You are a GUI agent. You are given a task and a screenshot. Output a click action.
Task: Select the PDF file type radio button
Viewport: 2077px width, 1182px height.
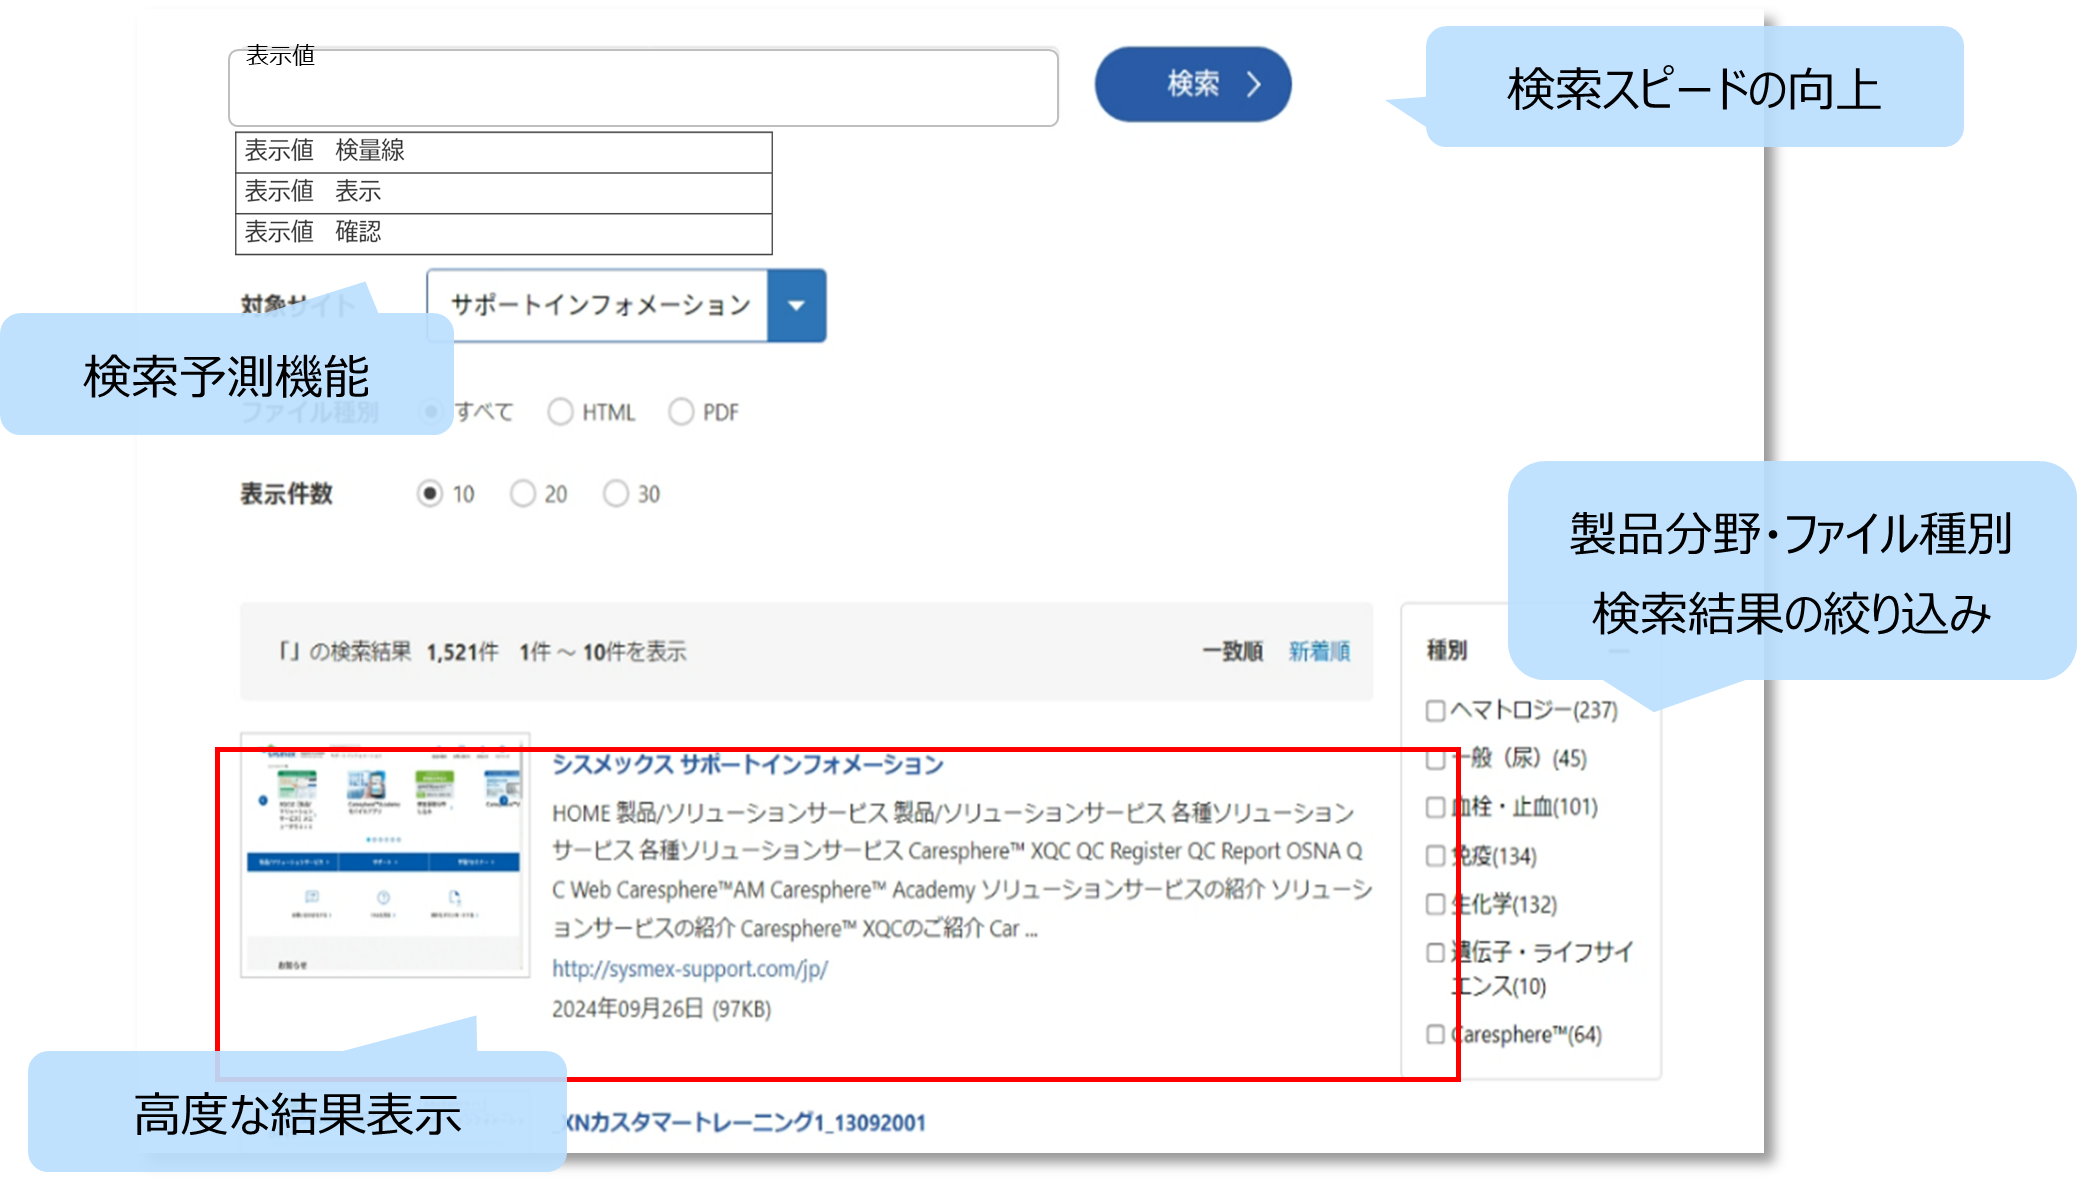pos(683,411)
